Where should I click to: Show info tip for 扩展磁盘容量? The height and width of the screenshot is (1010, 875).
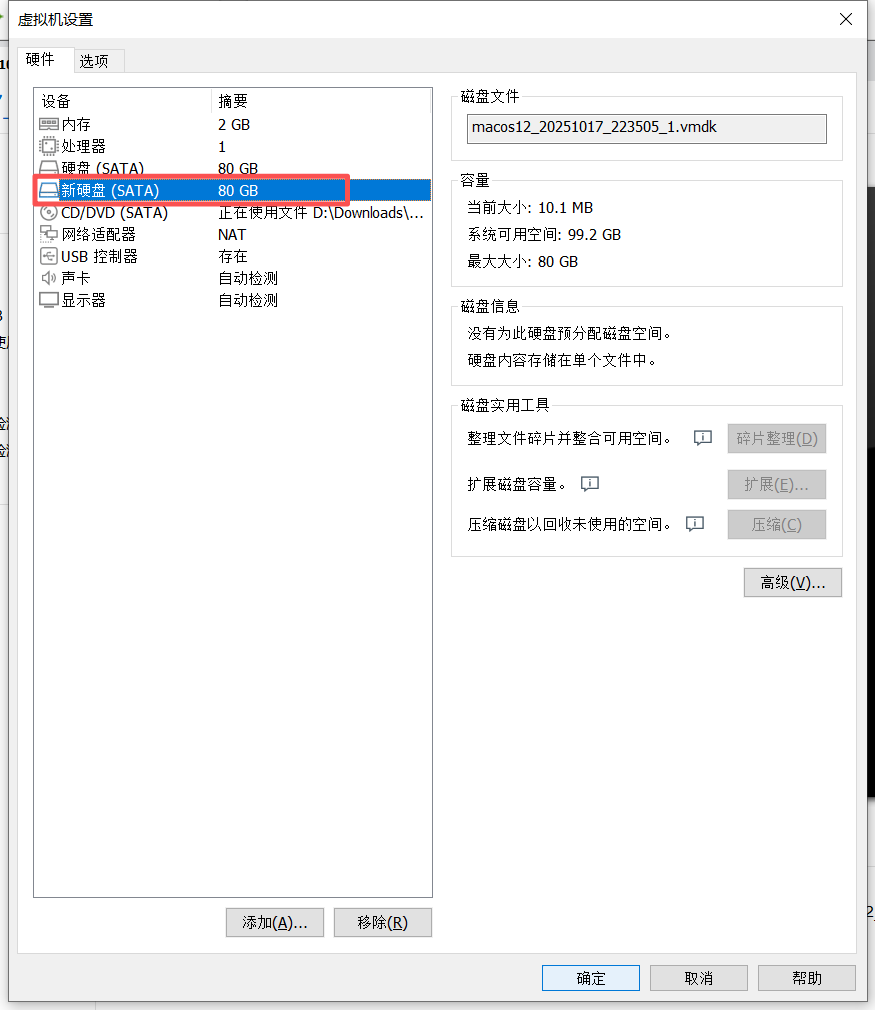pos(590,484)
